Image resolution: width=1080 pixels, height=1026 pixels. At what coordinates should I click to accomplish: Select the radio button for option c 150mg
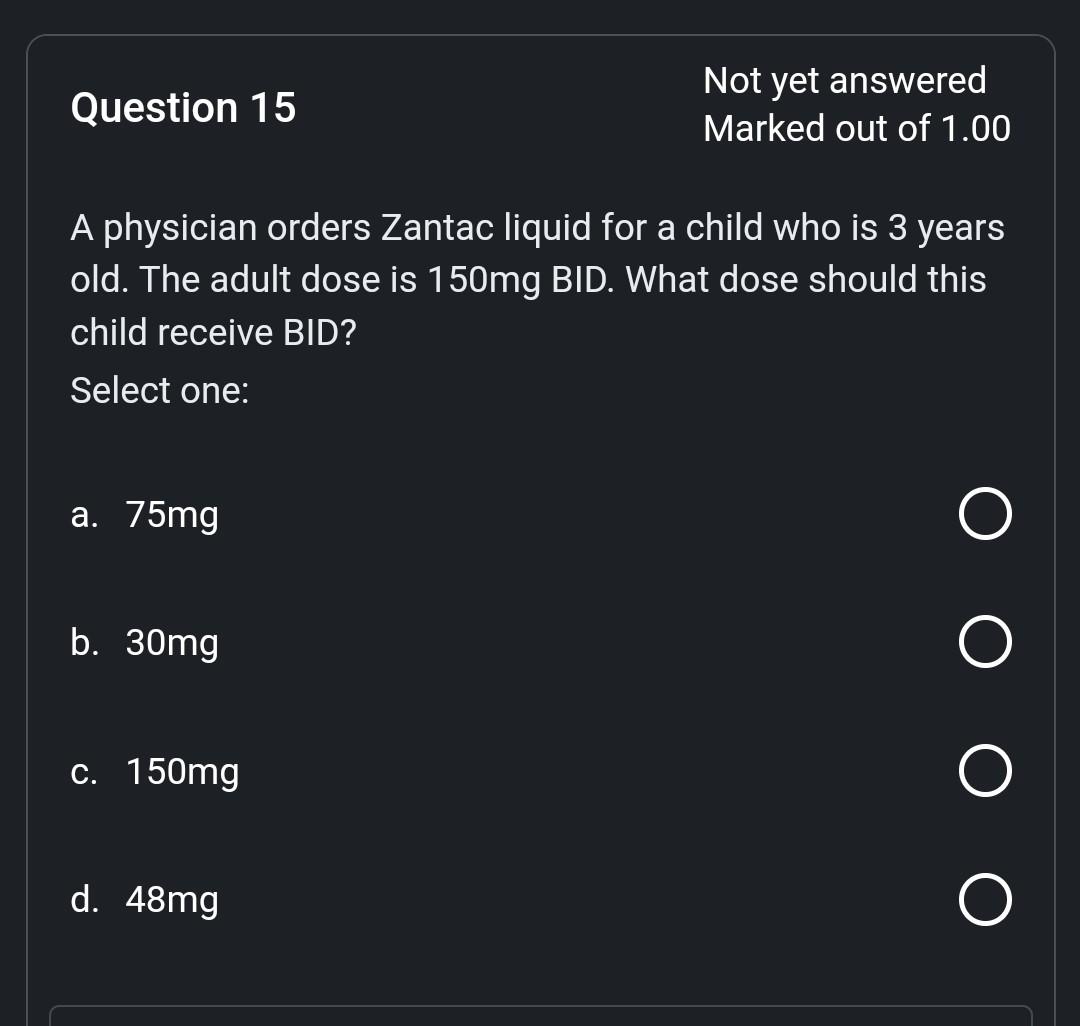pyautogui.click(x=984, y=770)
